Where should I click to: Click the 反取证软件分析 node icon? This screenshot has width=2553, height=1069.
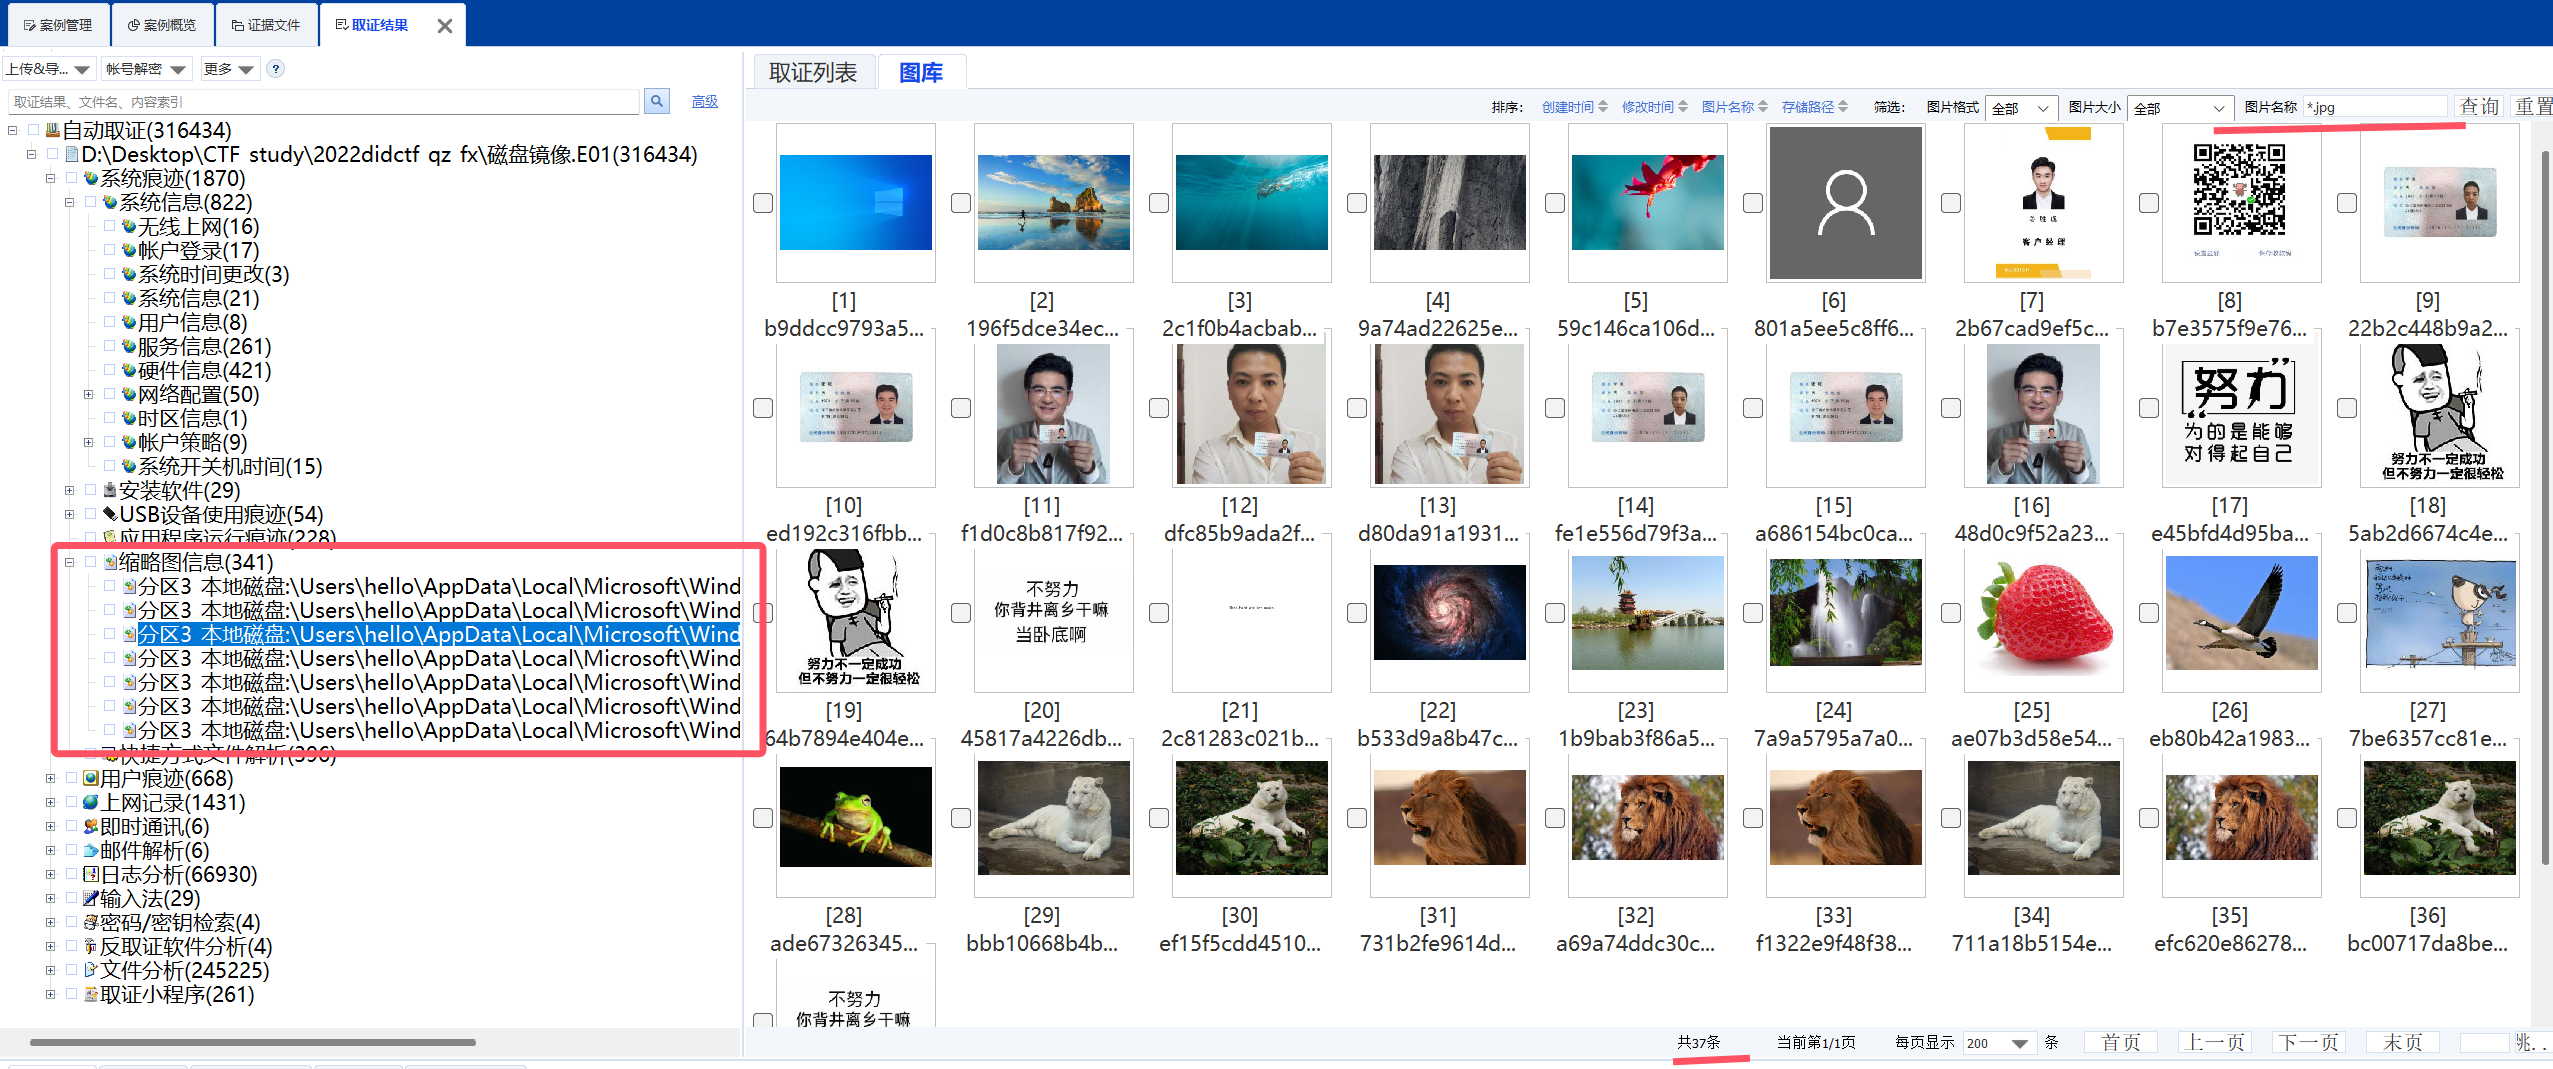91,947
